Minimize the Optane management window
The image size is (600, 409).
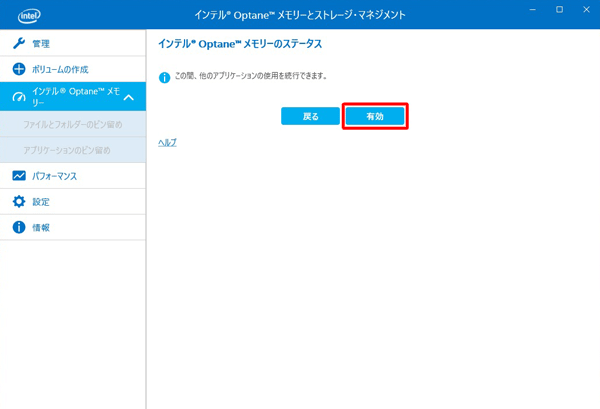click(x=533, y=10)
